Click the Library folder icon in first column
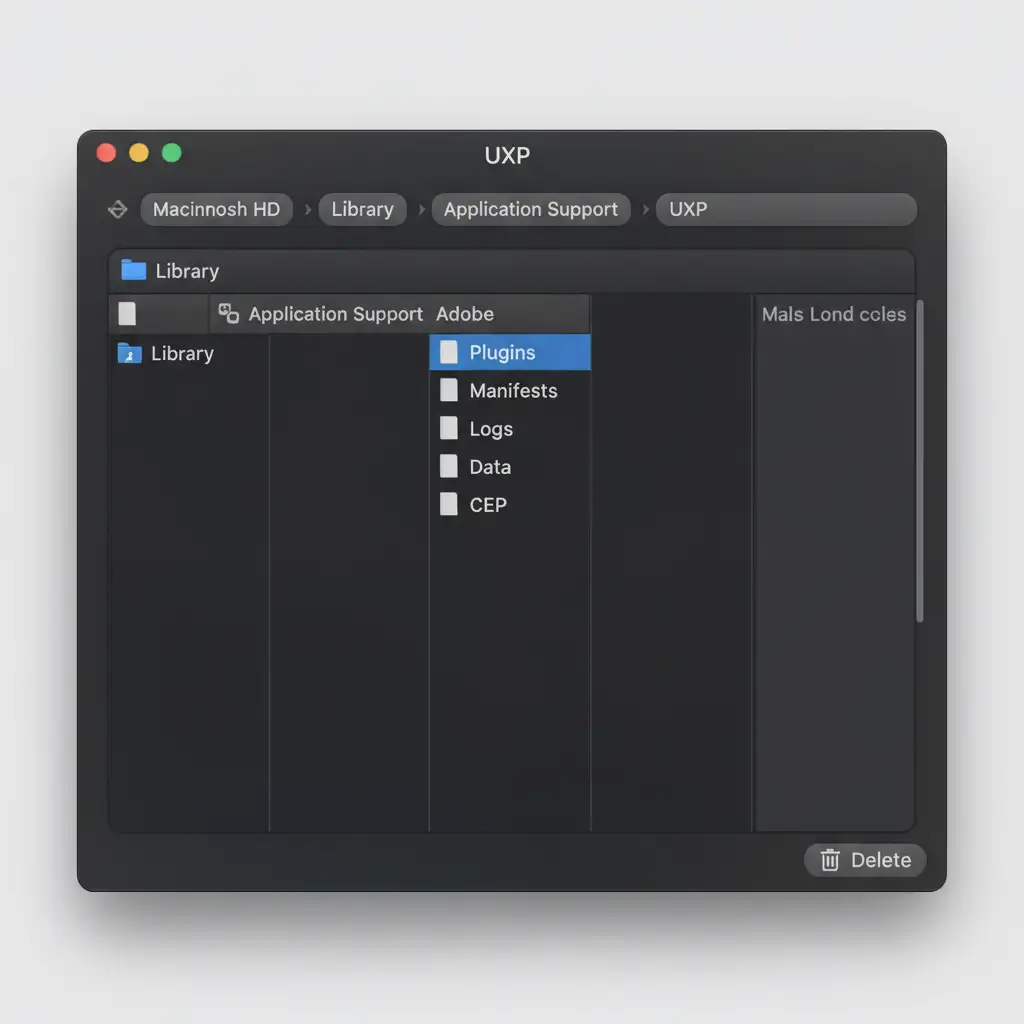This screenshot has height=1024, width=1024. click(130, 353)
